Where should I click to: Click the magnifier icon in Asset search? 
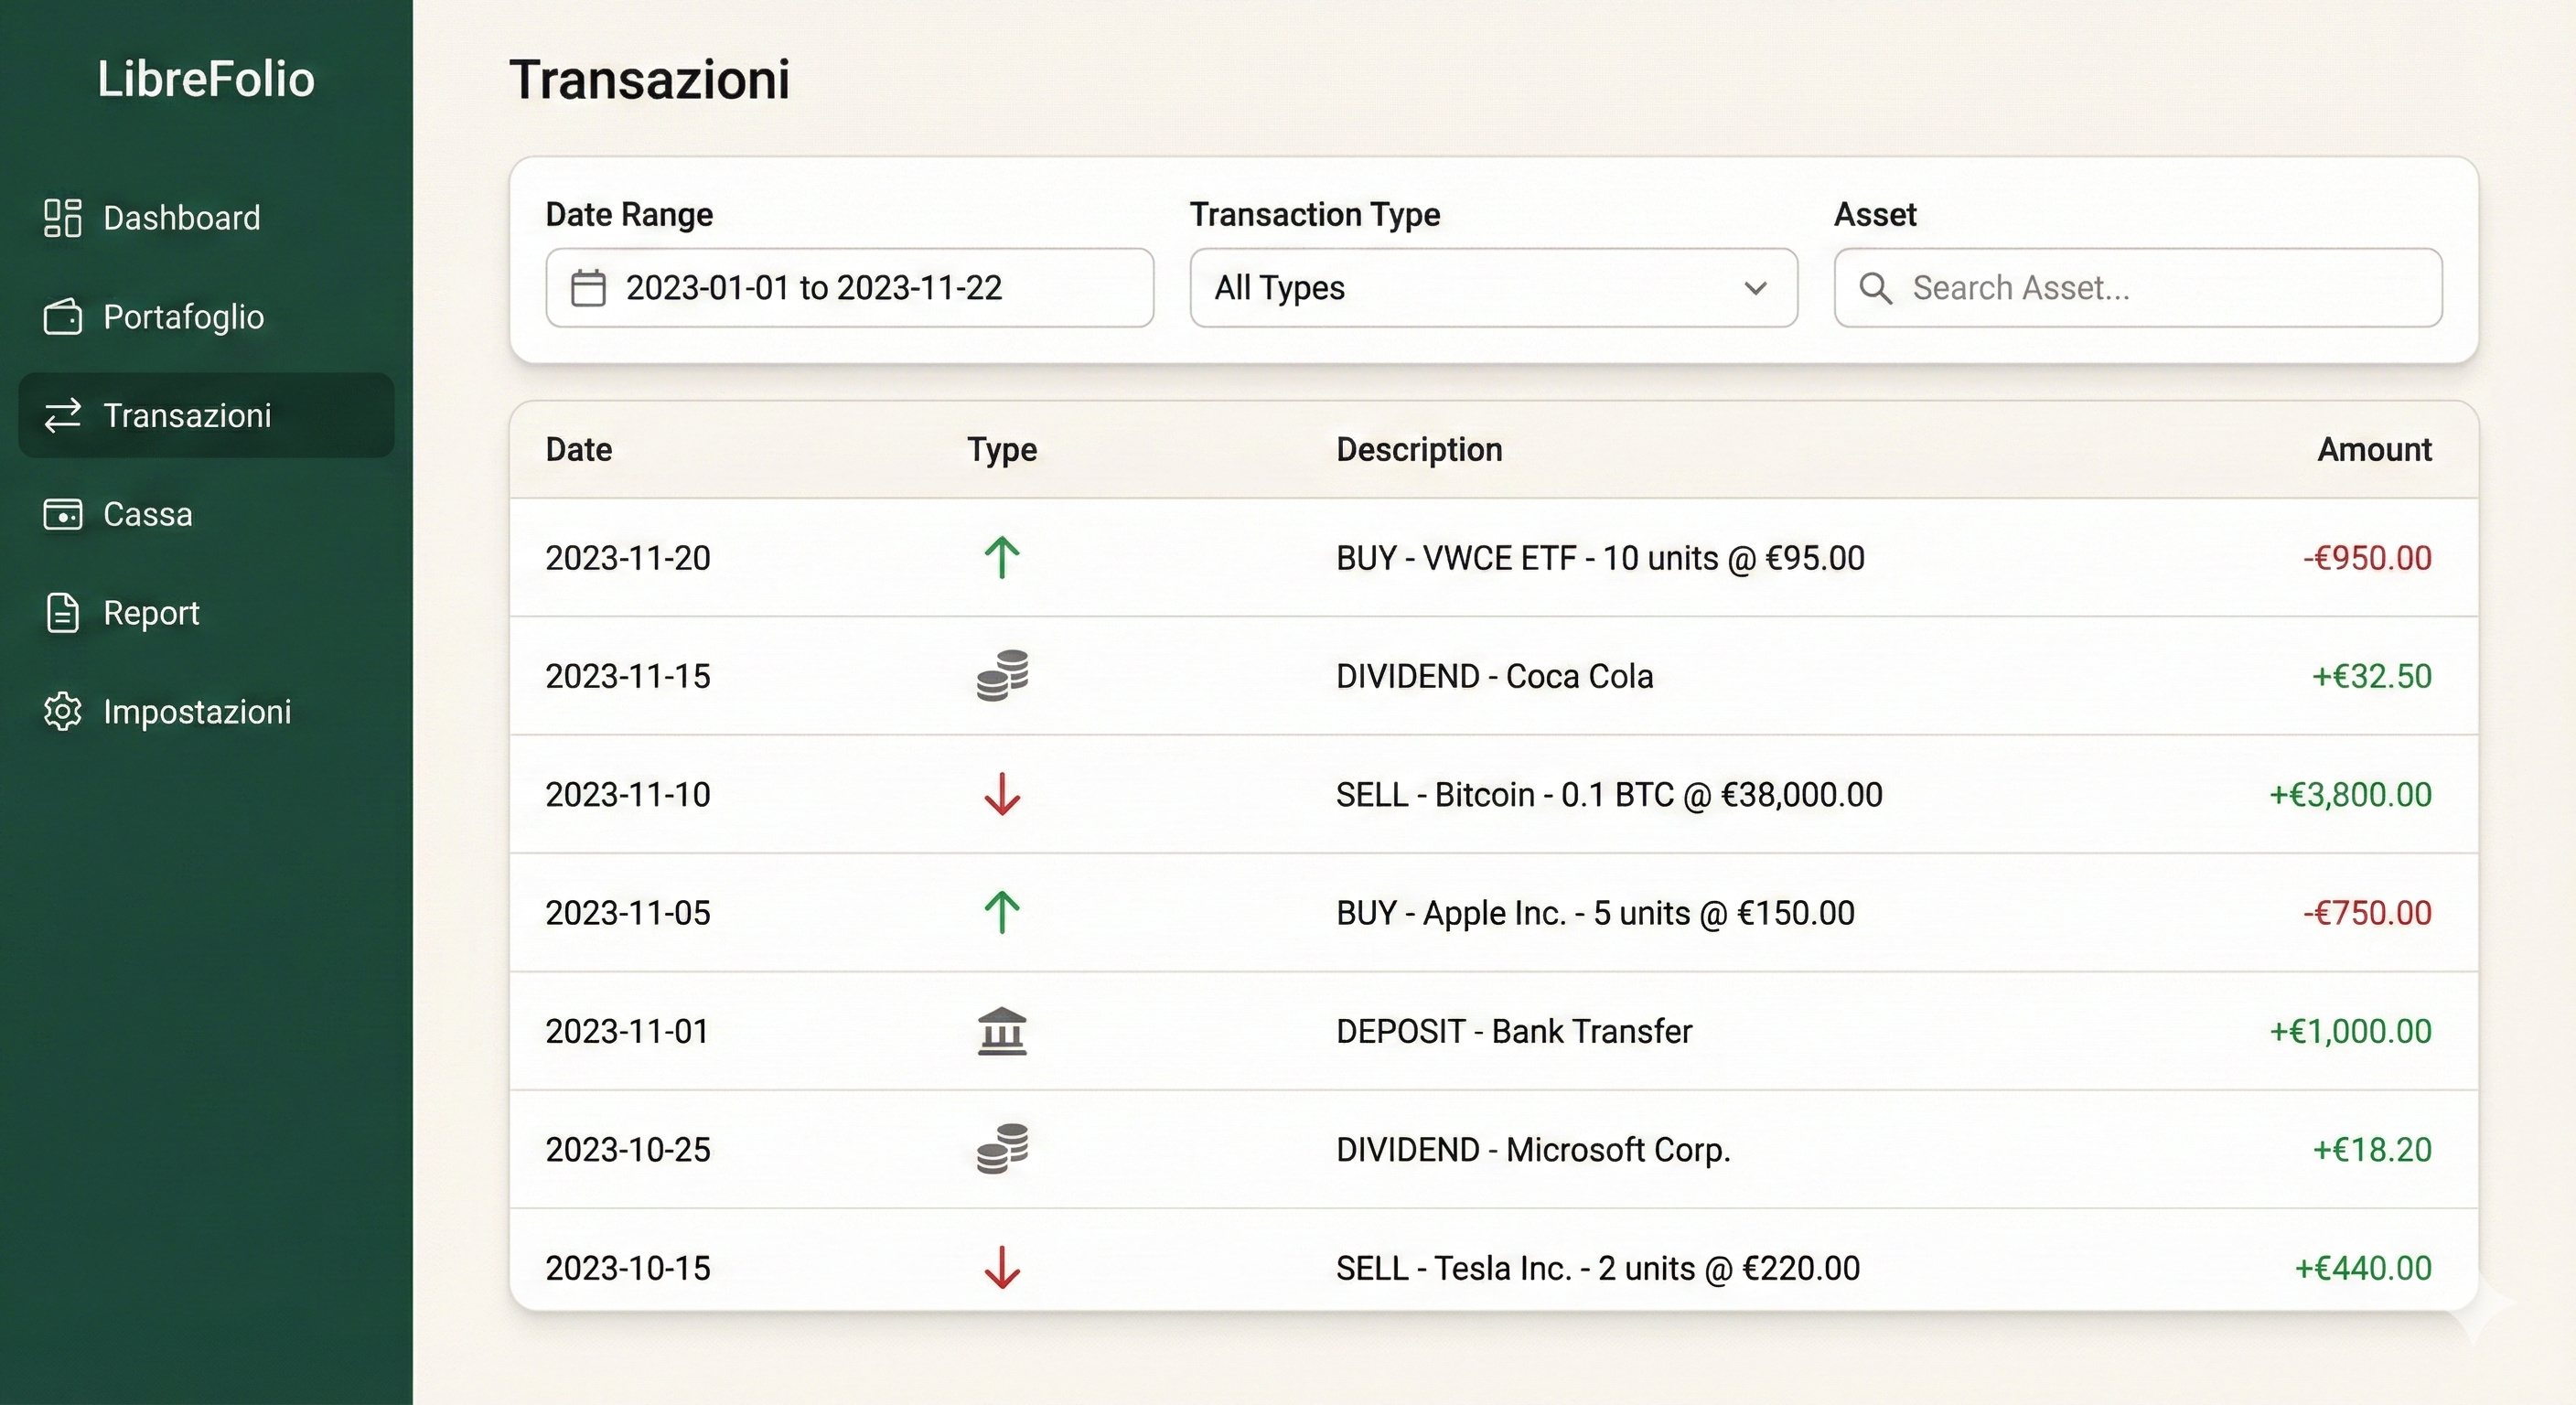1875,288
